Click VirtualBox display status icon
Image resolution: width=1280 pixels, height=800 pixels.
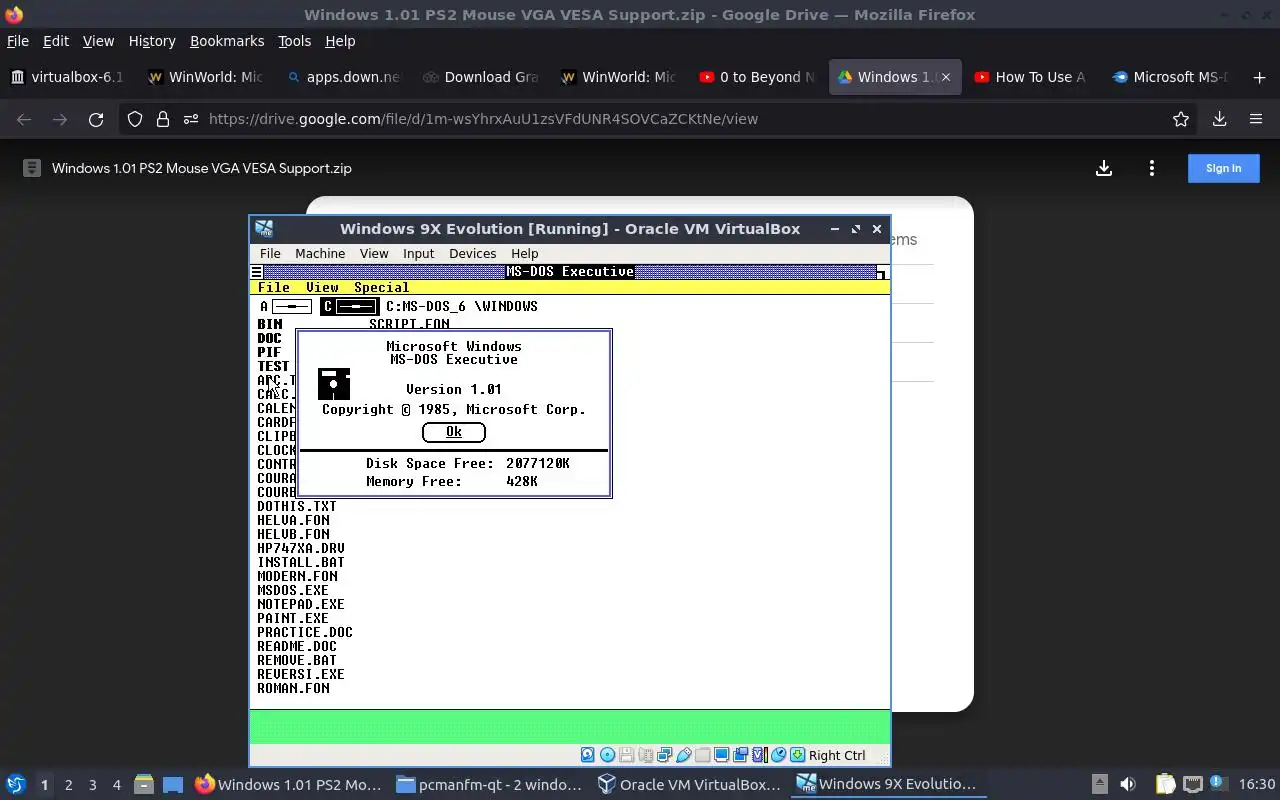coord(721,755)
